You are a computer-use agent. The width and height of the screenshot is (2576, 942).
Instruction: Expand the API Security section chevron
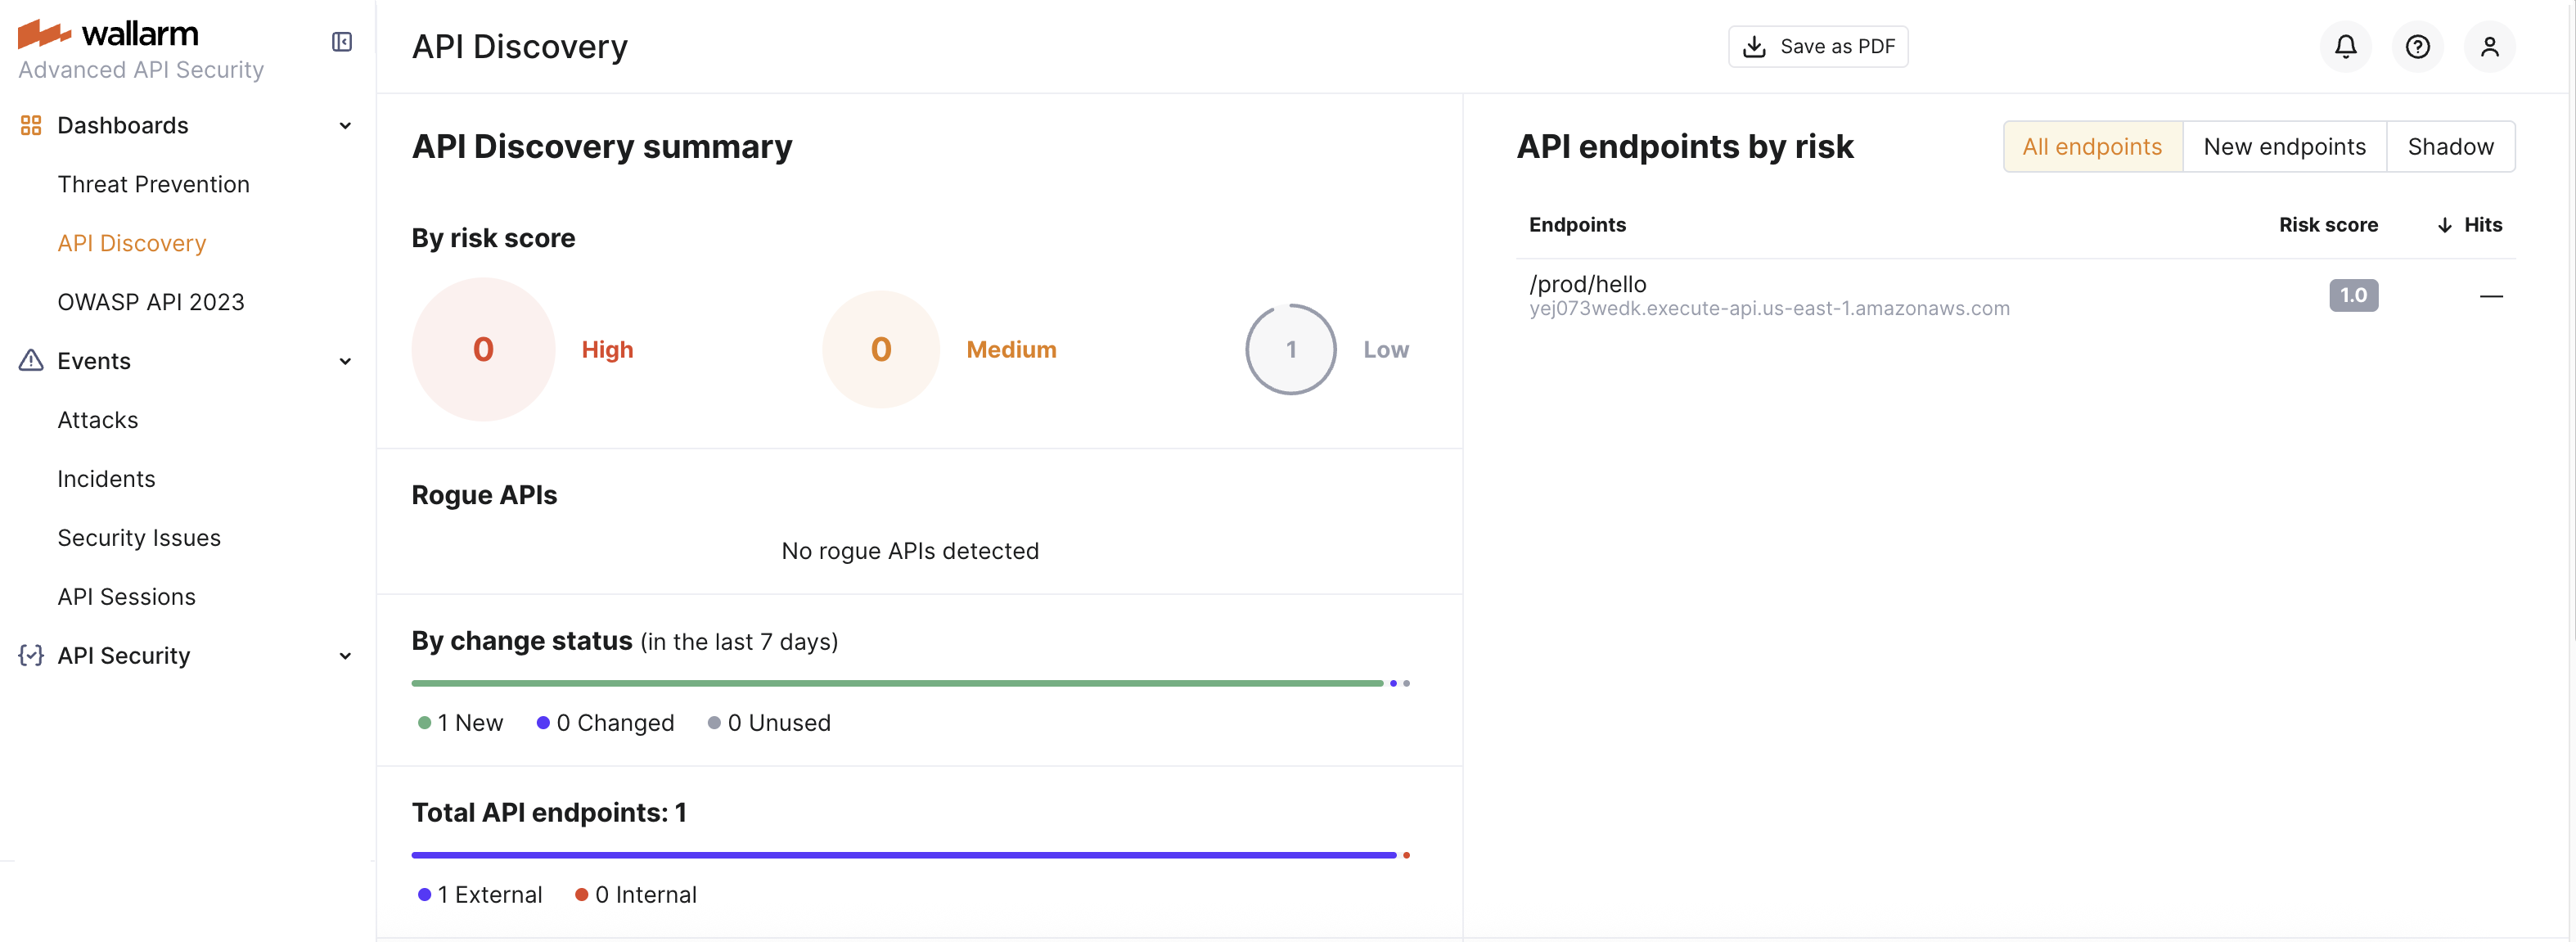[345, 655]
